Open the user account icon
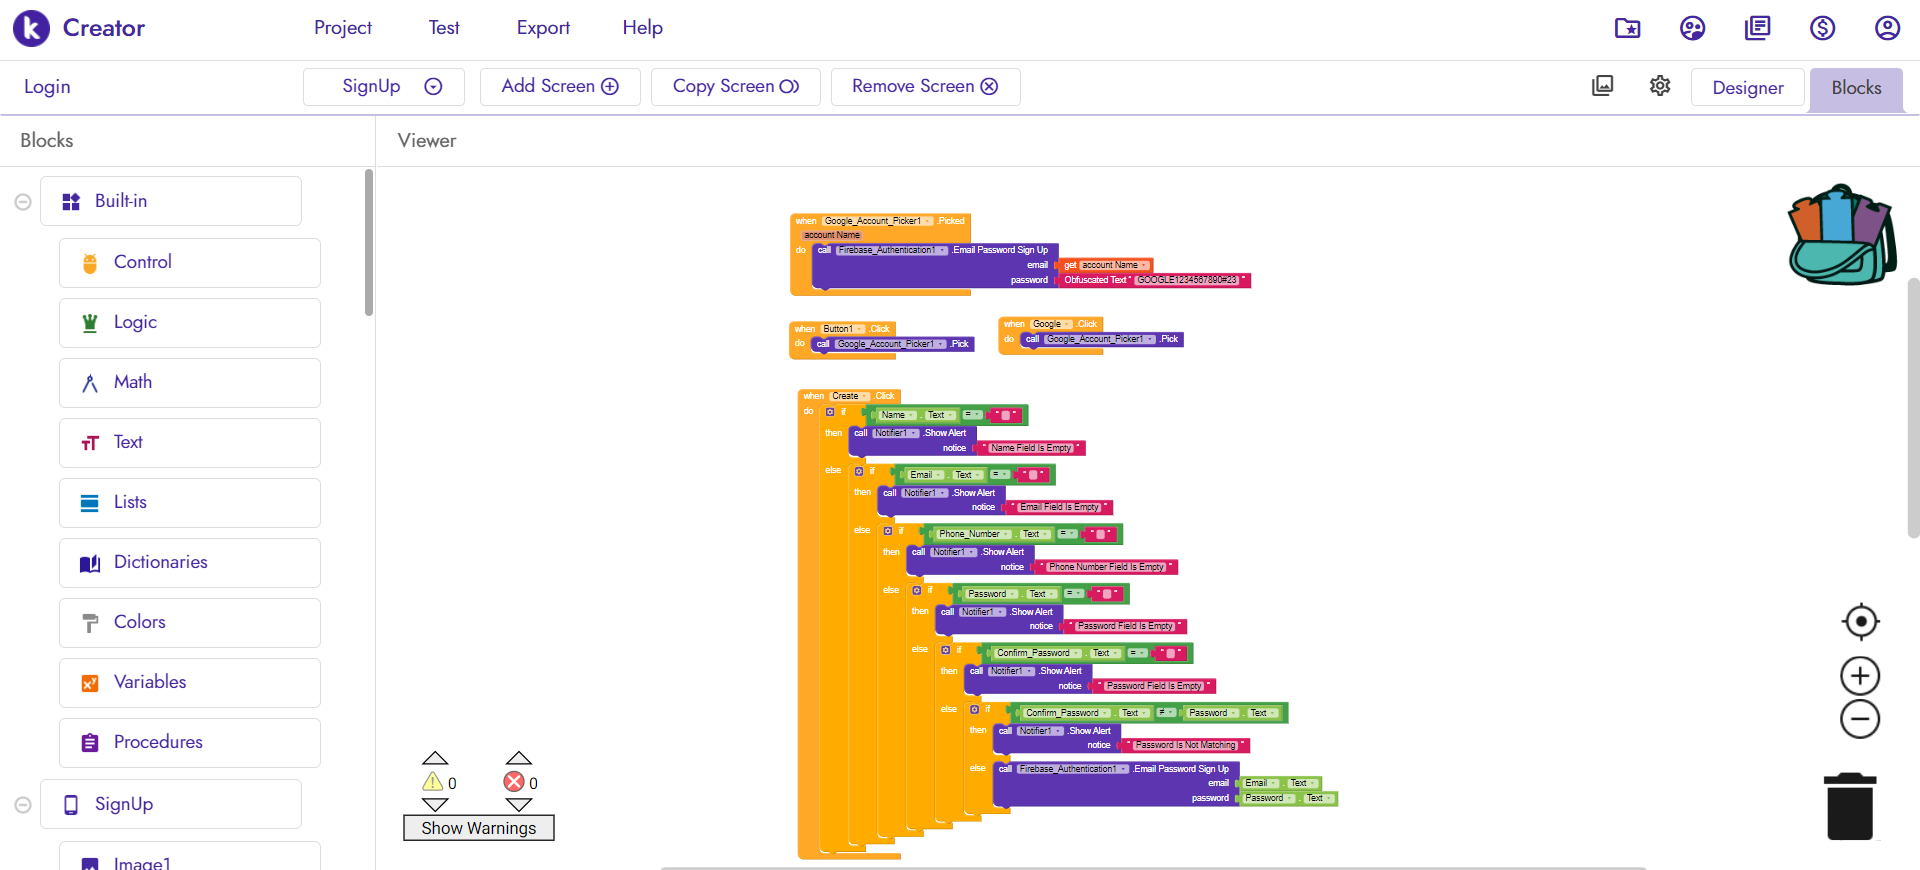Viewport: 1920px width, 870px height. (1887, 28)
